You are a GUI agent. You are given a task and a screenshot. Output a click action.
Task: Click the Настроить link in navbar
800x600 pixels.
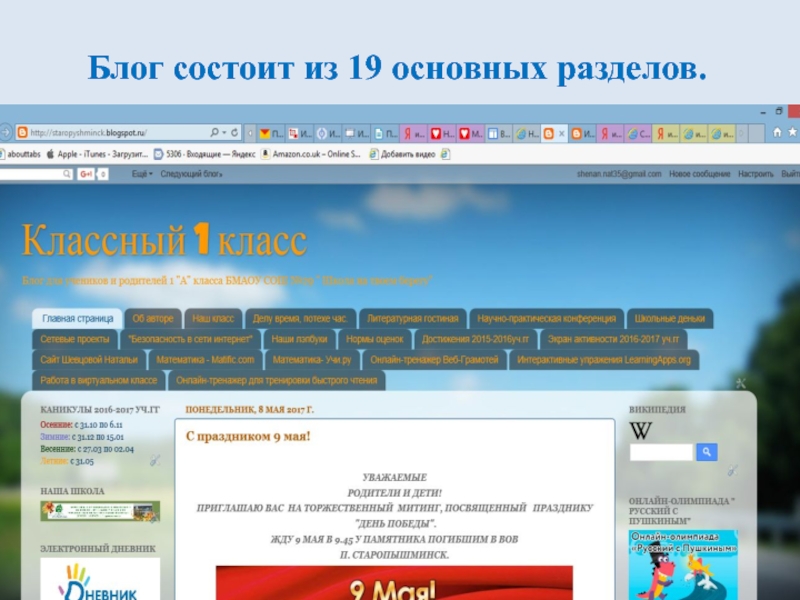pyautogui.click(x=756, y=174)
